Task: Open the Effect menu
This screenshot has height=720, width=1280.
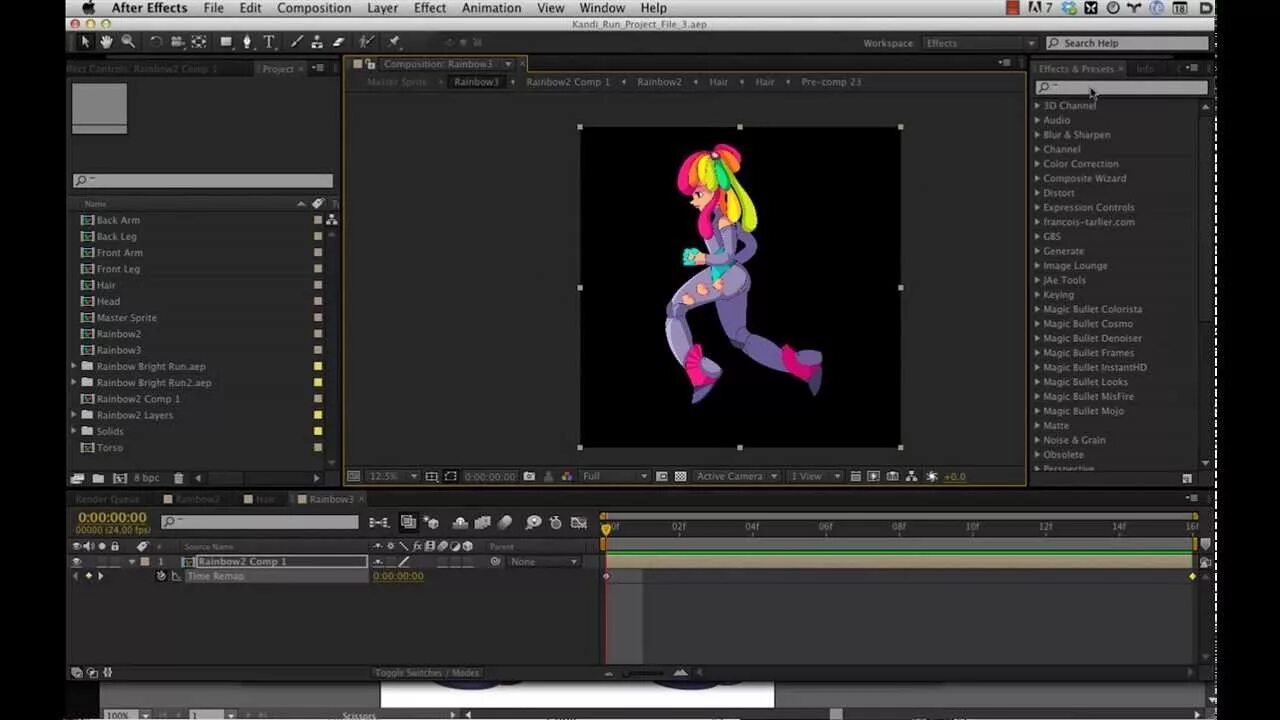Action: [x=430, y=8]
